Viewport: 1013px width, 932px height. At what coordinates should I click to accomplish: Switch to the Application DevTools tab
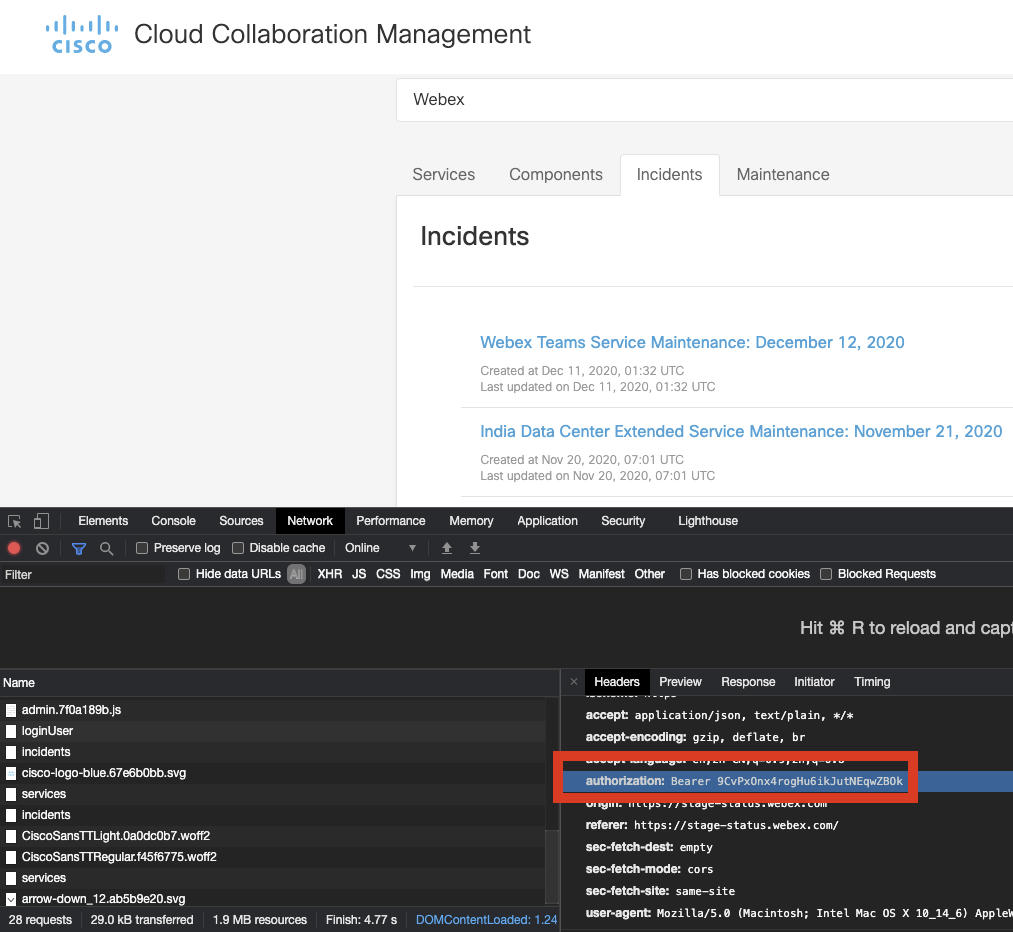click(547, 521)
